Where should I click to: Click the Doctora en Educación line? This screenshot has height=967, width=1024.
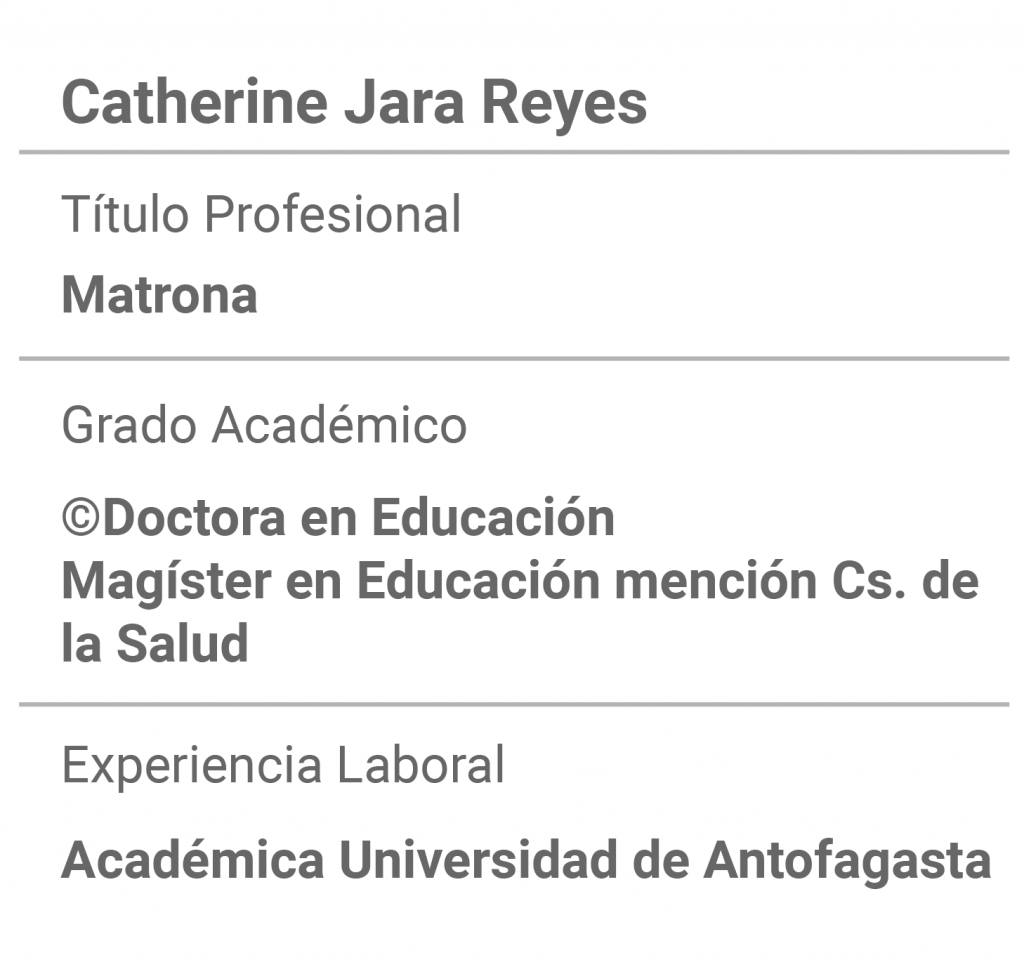click(338, 517)
